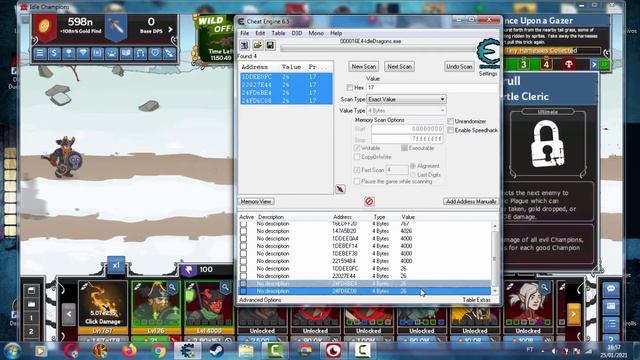640x360 pixels.
Task: Enable the Speedhack checkbox
Action: (451, 130)
